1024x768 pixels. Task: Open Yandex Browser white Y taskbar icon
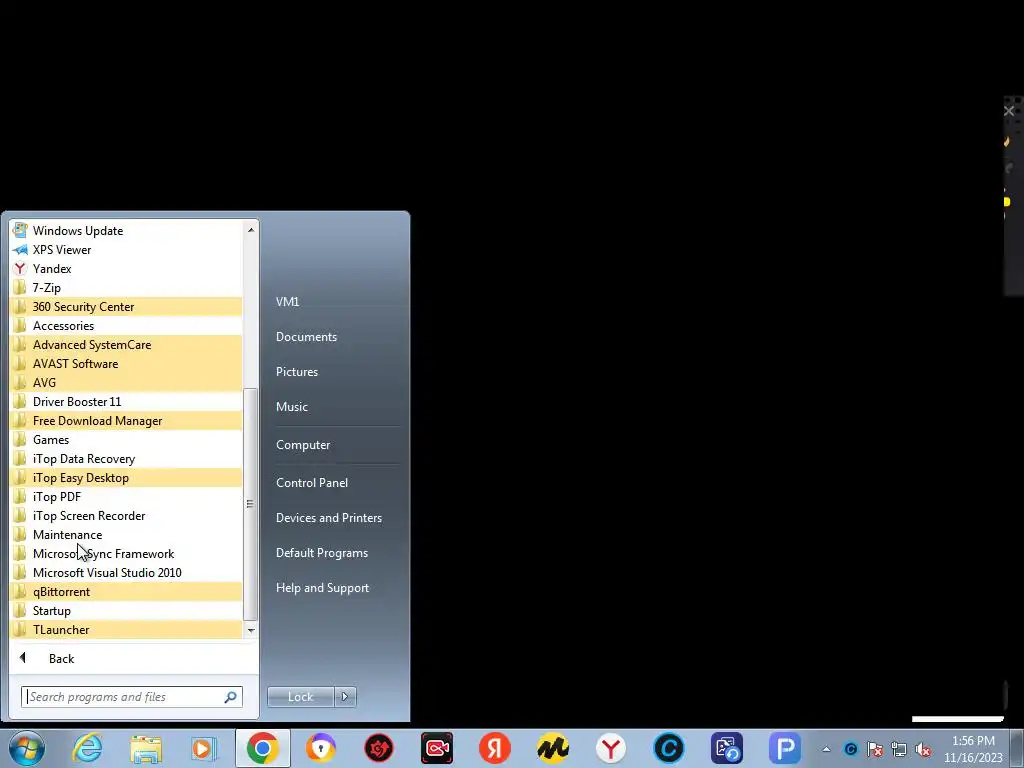611,748
